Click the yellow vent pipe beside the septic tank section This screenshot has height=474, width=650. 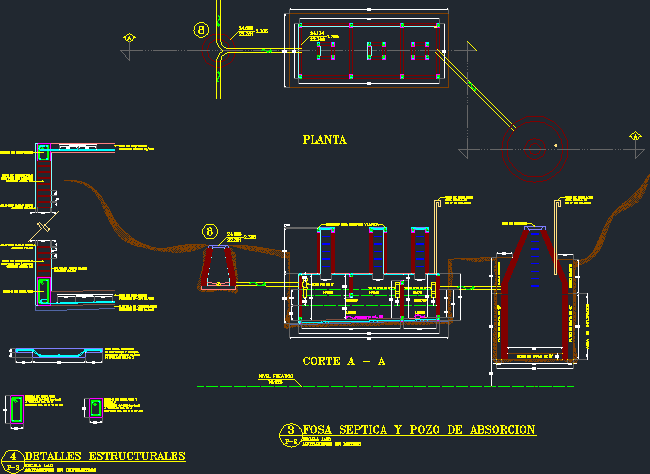(436, 240)
